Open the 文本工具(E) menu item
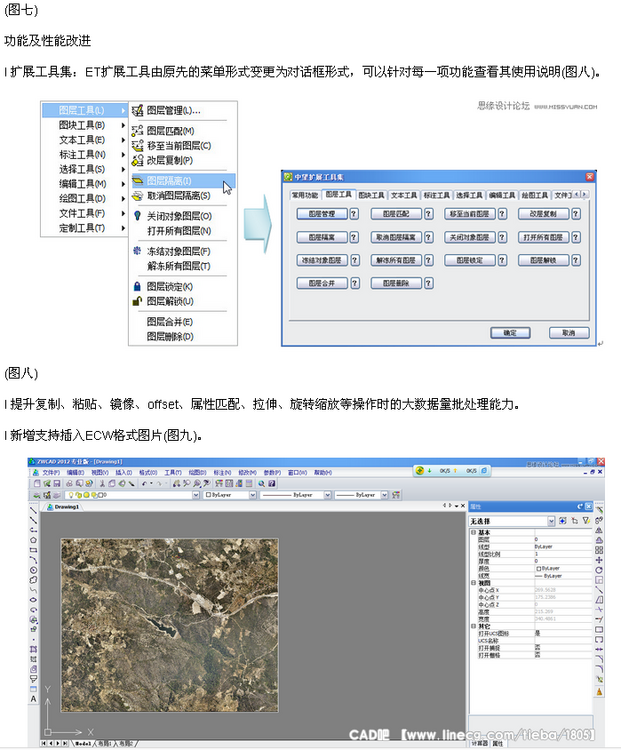 (x=85, y=140)
